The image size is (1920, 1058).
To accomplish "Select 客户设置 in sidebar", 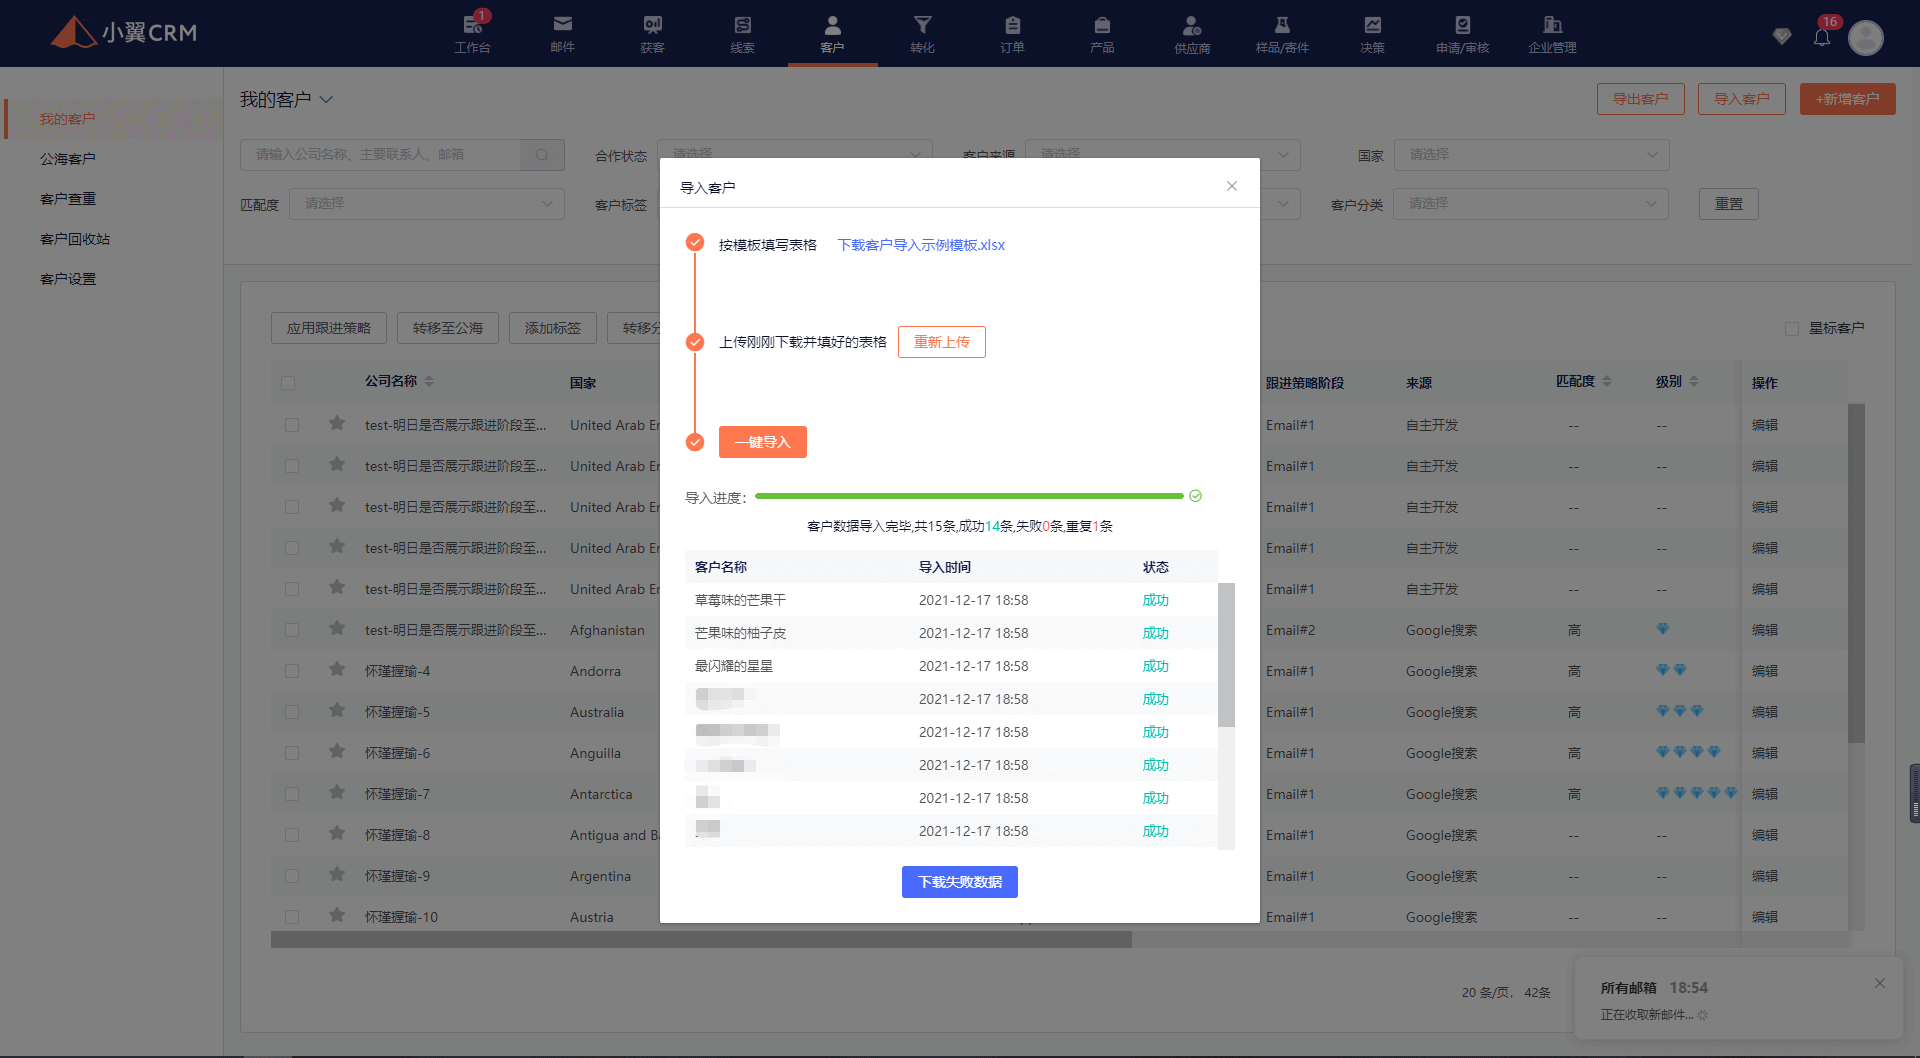I will [67, 279].
